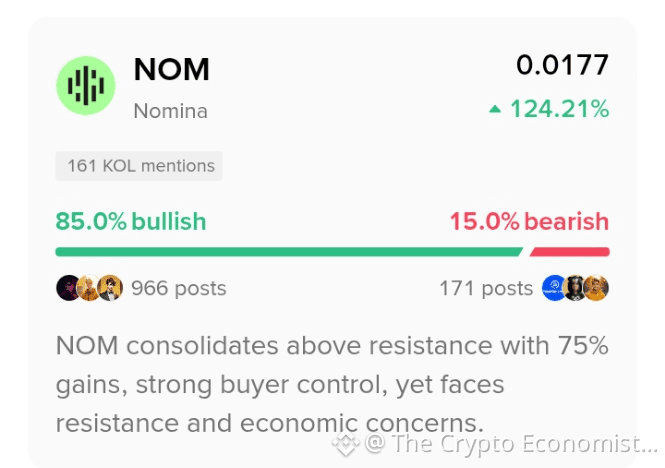This screenshot has width=665, height=468.
Task: Click the green NOM token logo
Action: click(x=86, y=86)
